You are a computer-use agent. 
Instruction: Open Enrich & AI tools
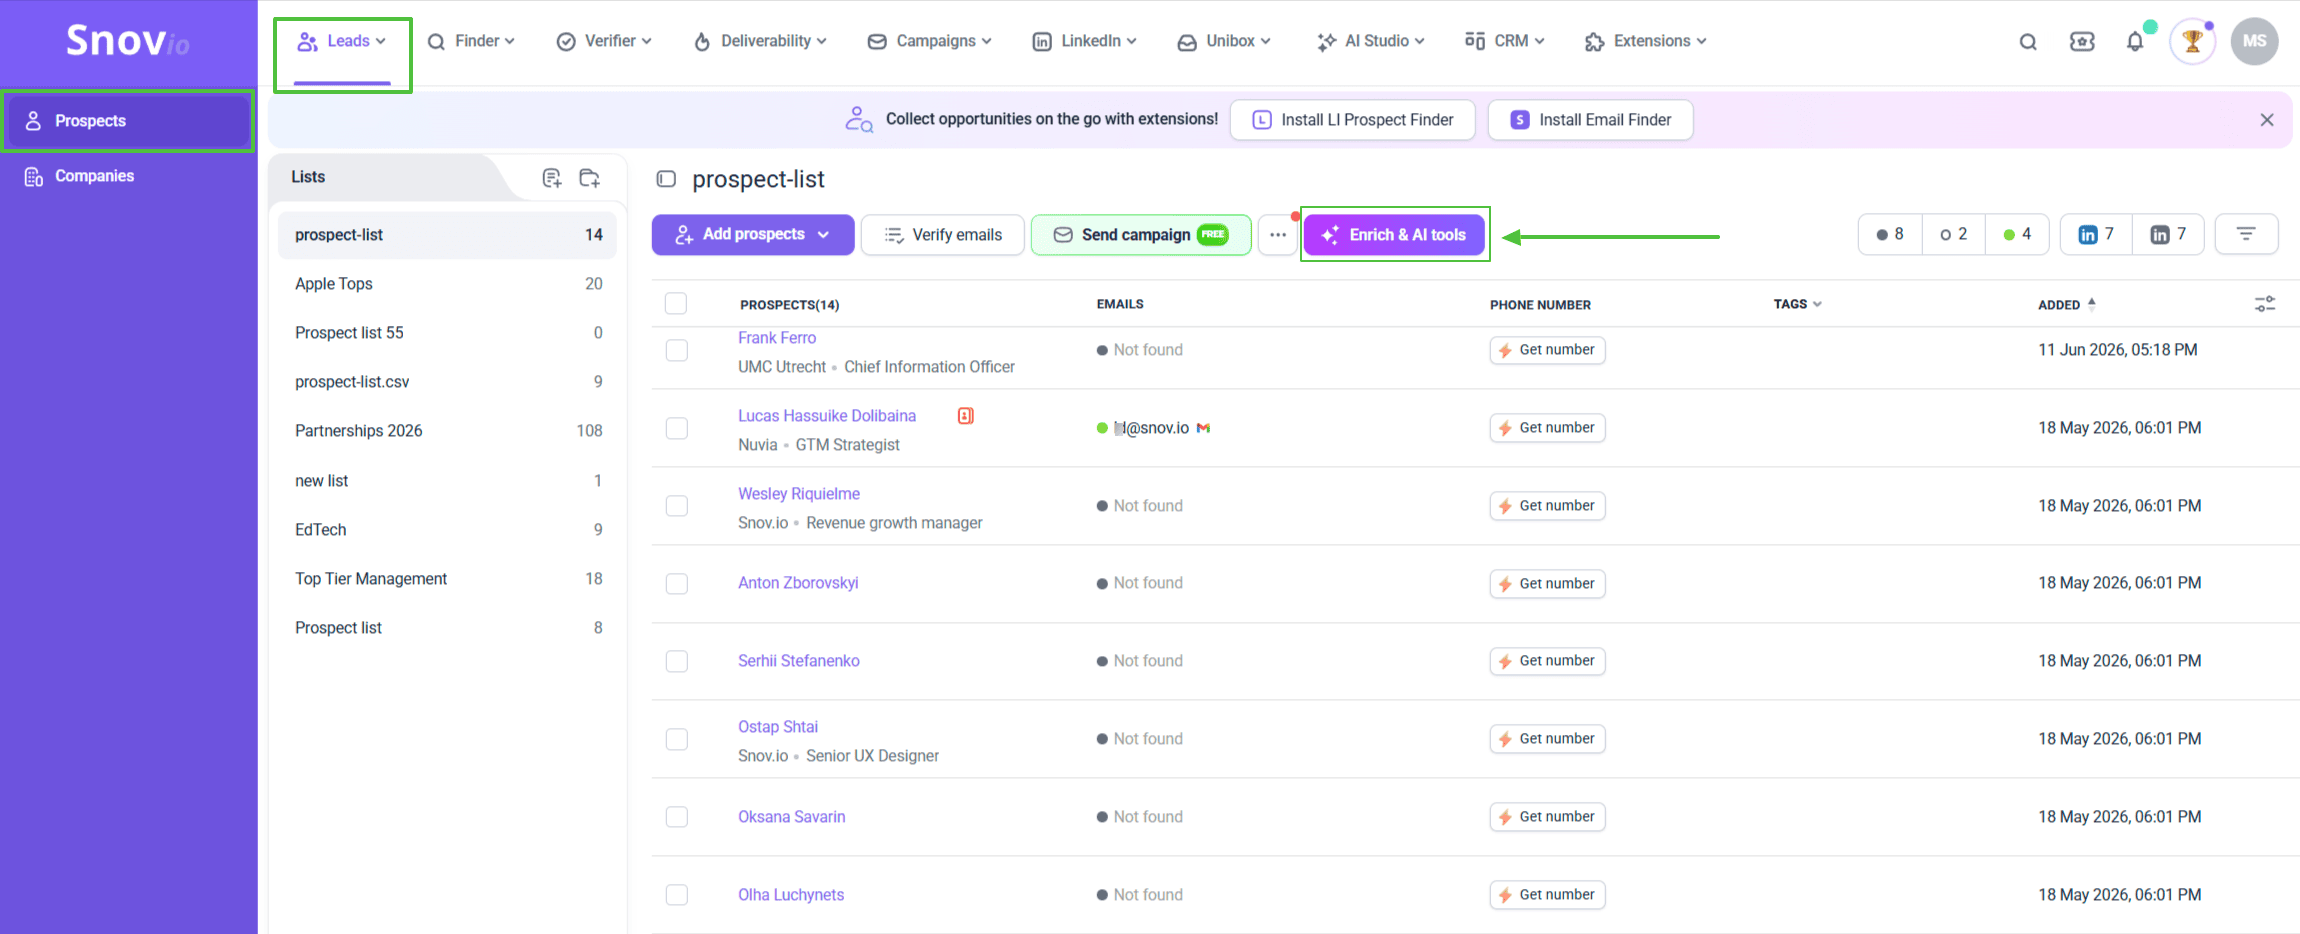tap(1394, 235)
